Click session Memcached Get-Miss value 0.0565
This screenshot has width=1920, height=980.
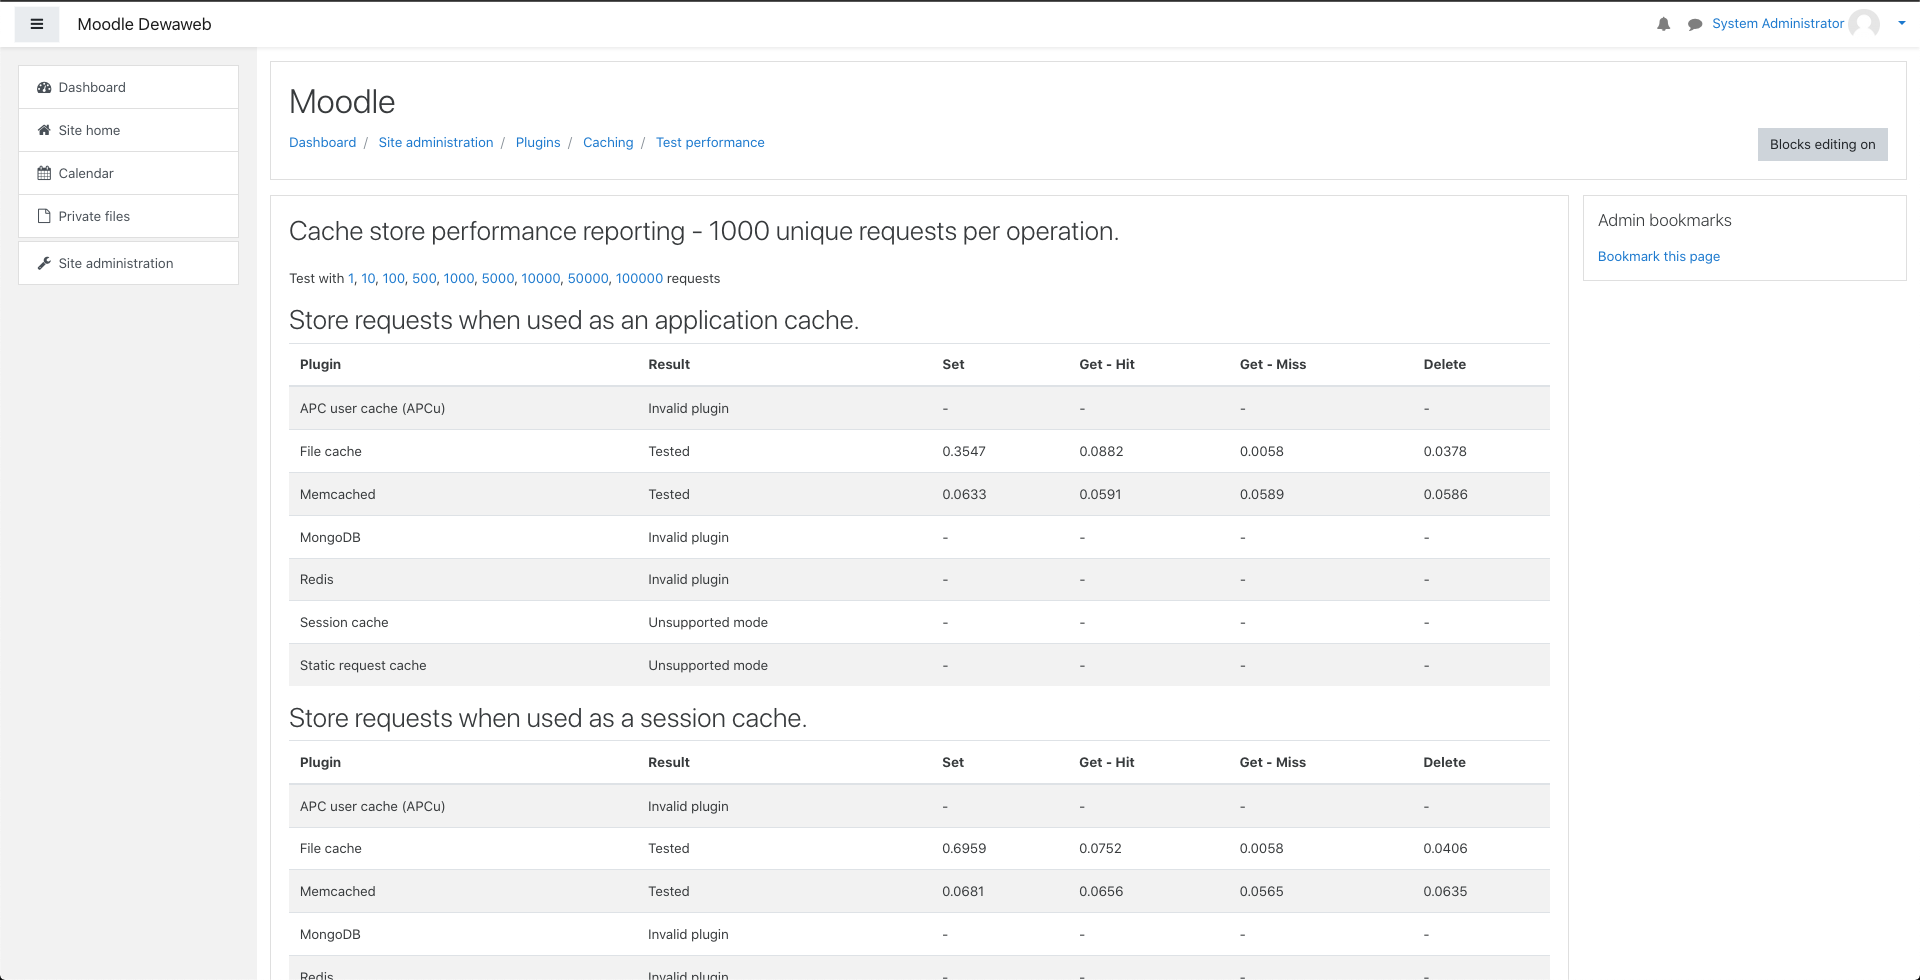click(1262, 891)
